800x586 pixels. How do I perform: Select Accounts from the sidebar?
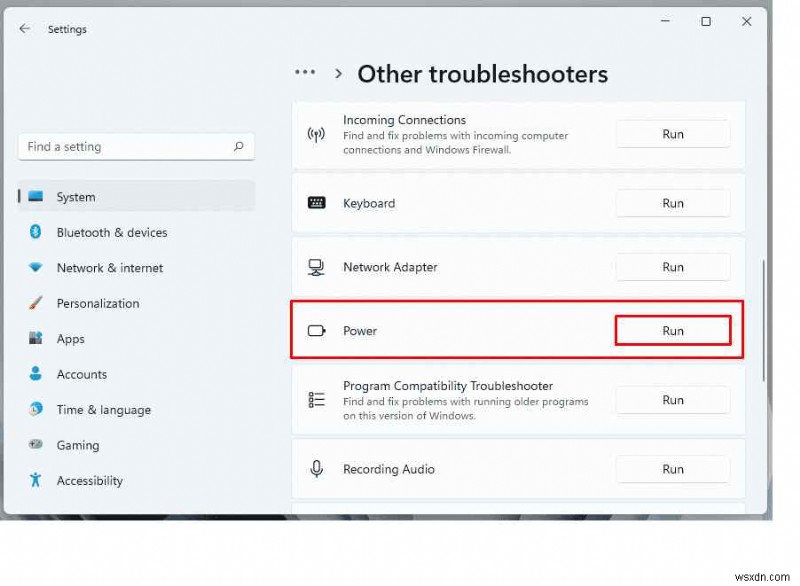(81, 374)
